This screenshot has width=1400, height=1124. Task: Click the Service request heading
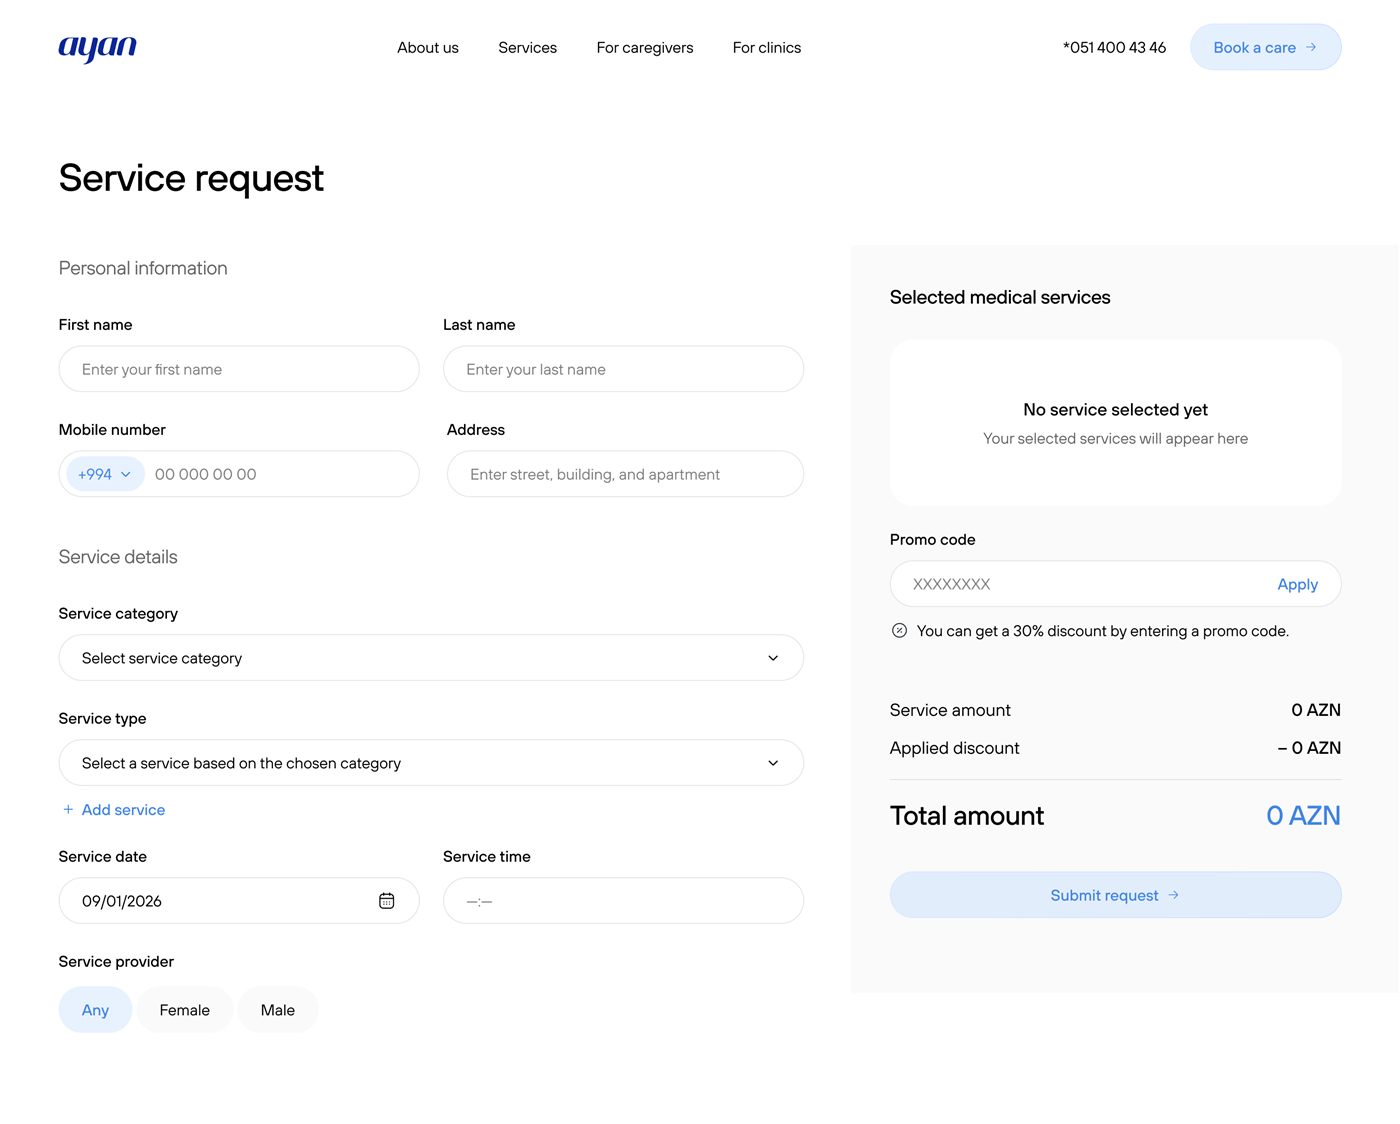pyautogui.click(x=191, y=179)
